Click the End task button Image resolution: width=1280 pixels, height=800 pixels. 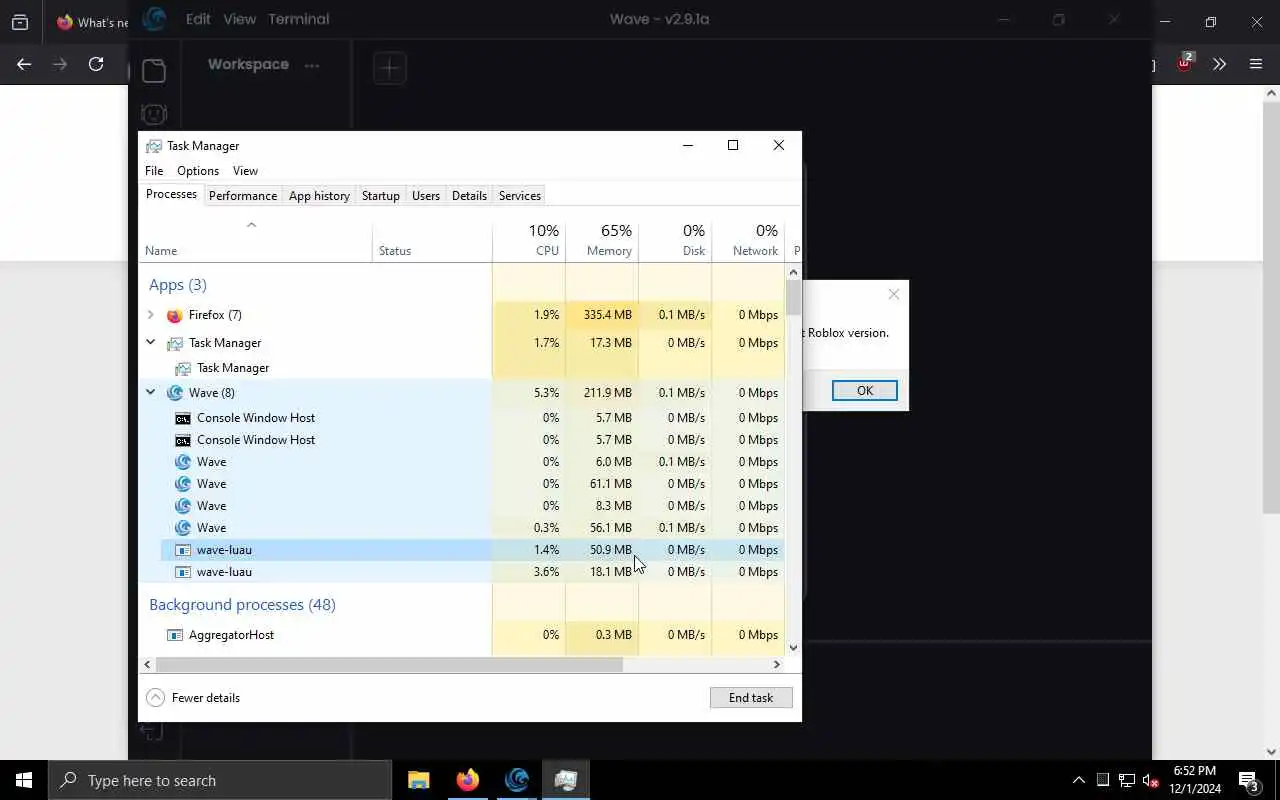(751, 698)
